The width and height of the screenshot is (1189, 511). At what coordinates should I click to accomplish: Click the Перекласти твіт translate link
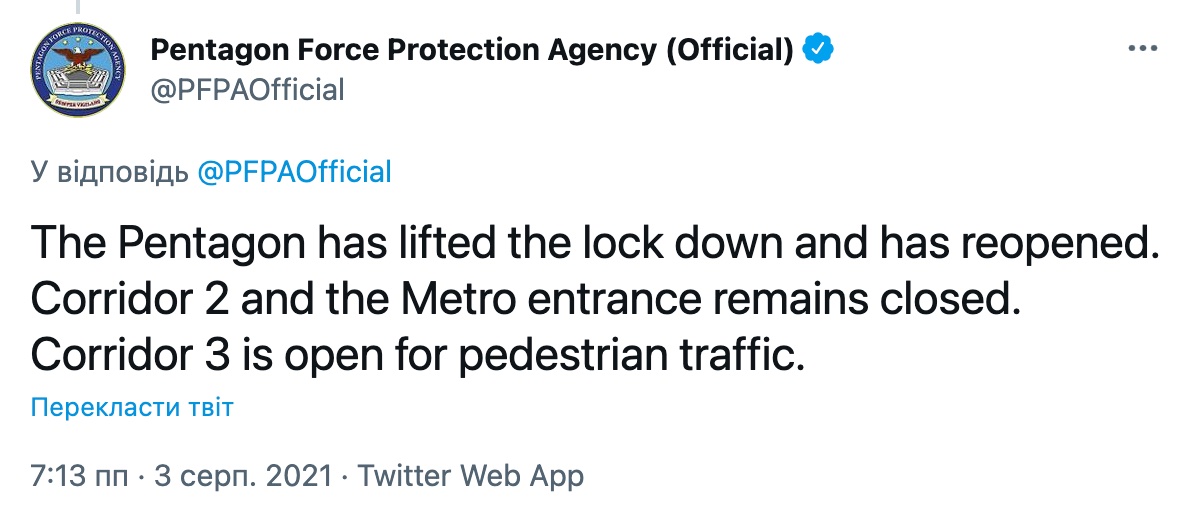point(133,407)
